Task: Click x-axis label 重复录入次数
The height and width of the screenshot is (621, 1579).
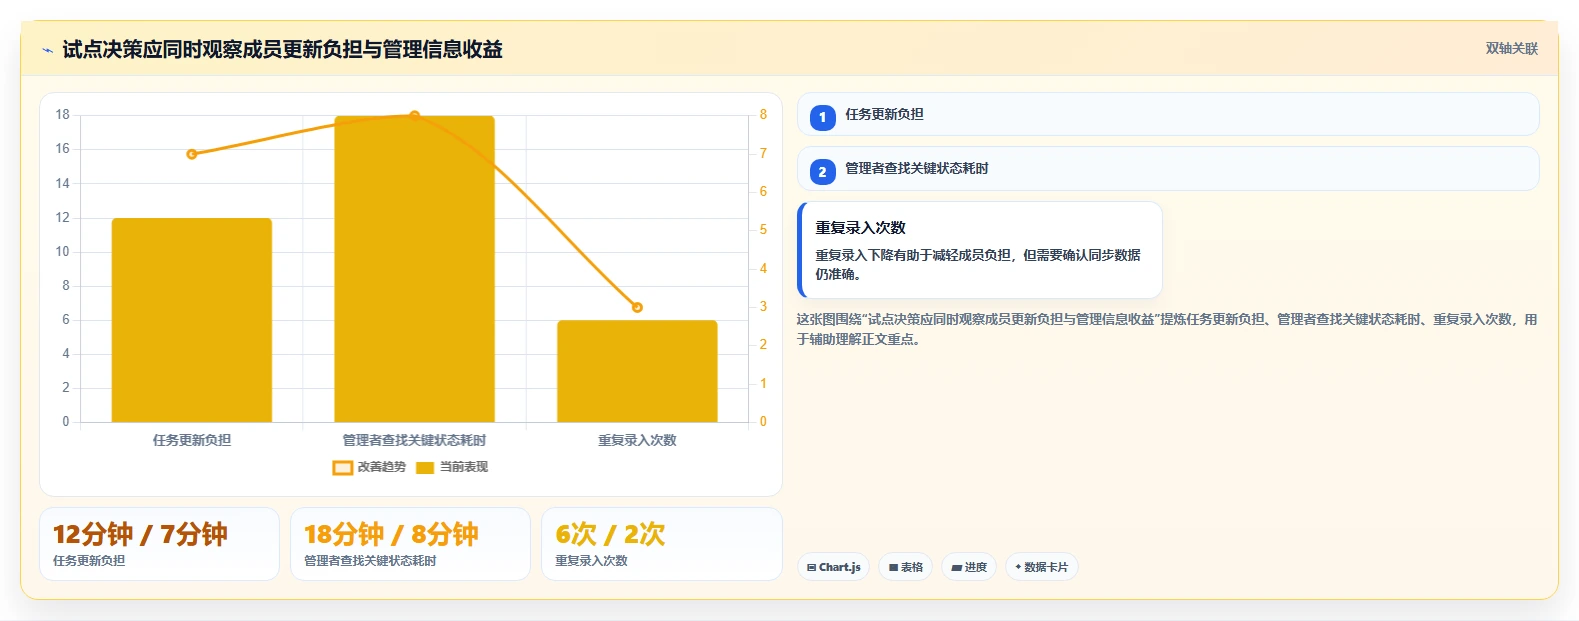Action: pos(637,440)
